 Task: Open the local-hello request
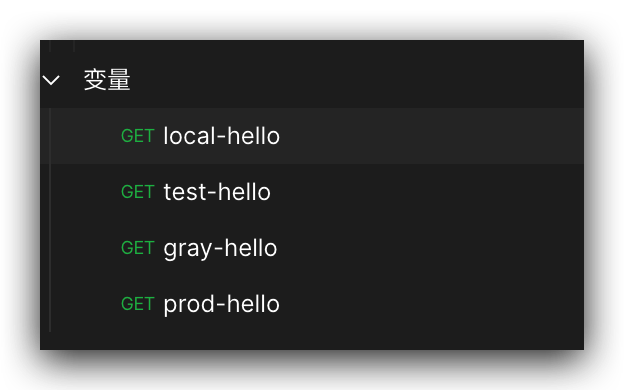(222, 136)
